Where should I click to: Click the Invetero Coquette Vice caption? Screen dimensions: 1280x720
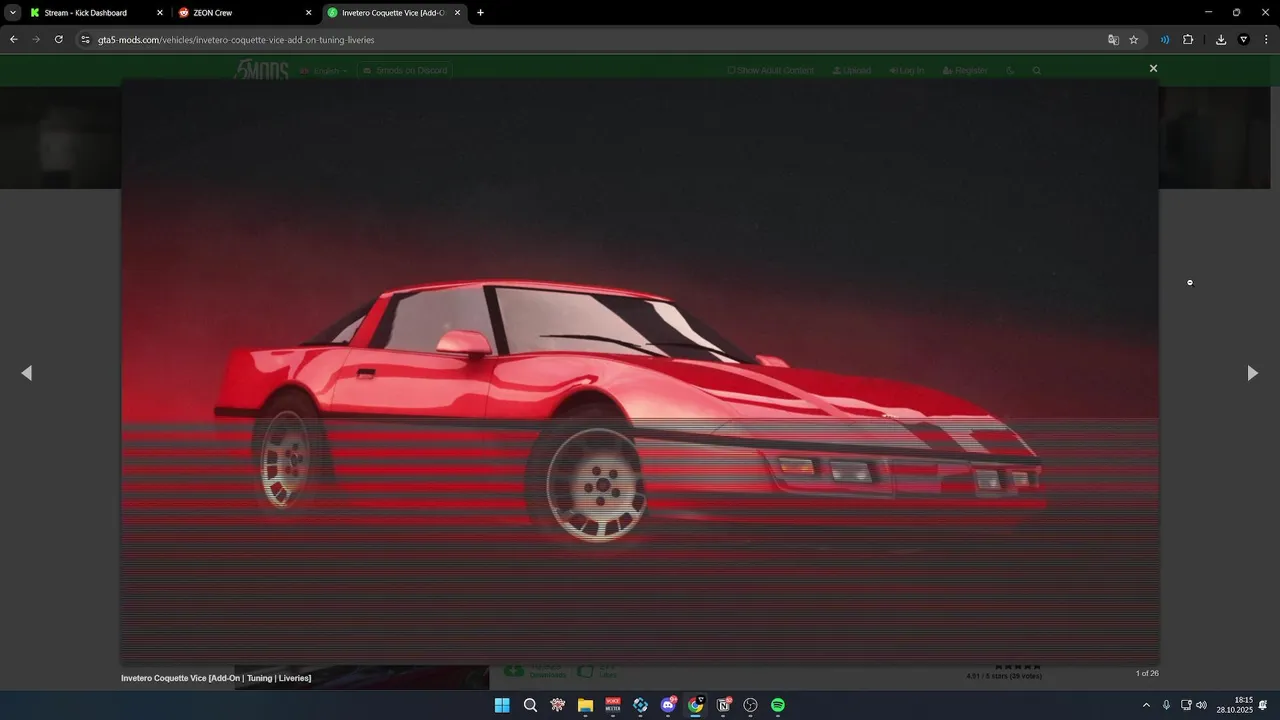(x=216, y=678)
